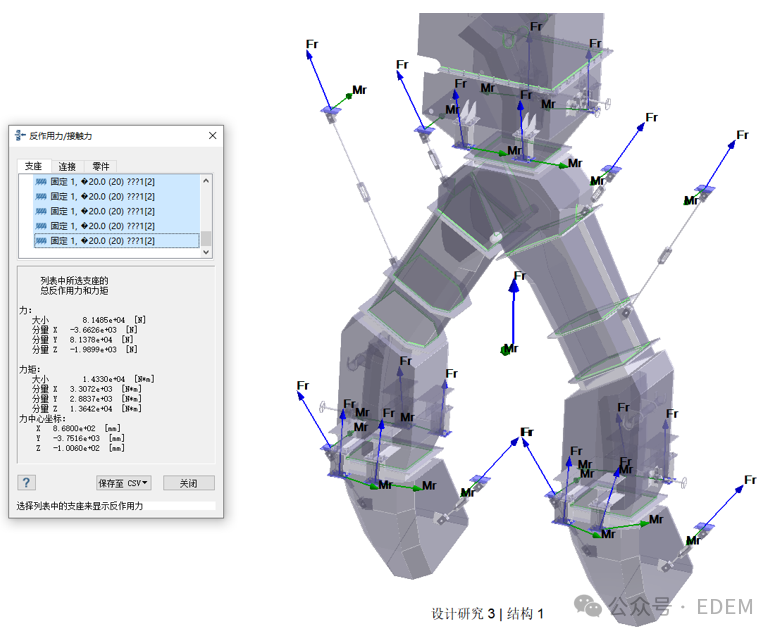
Task: Open the 零件 tab
Action: [101, 166]
